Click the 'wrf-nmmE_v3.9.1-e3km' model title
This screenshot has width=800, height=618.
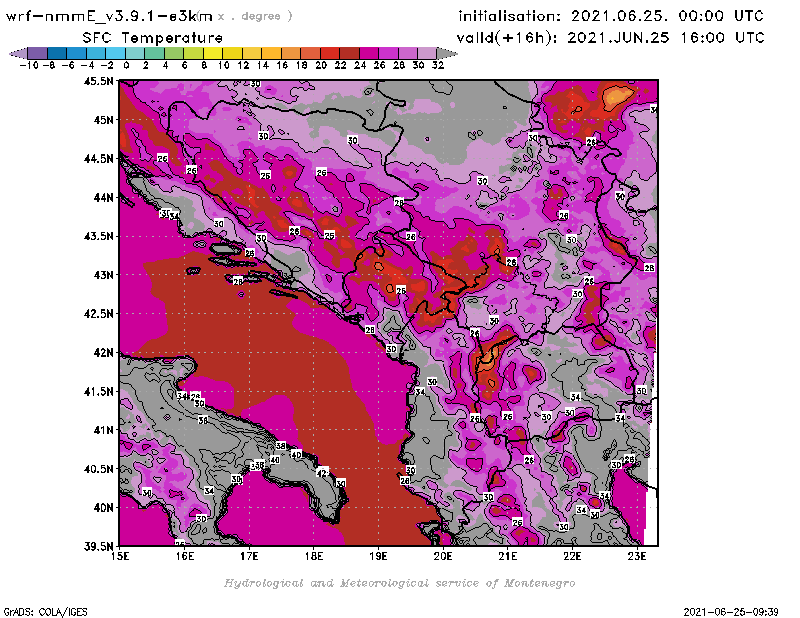click(x=109, y=16)
